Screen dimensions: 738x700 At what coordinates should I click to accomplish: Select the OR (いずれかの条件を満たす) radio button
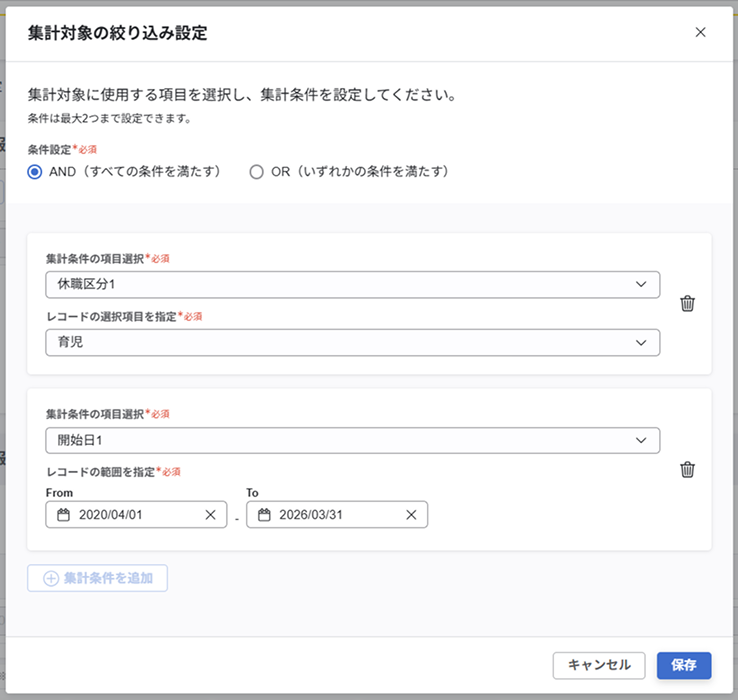[x=257, y=171]
